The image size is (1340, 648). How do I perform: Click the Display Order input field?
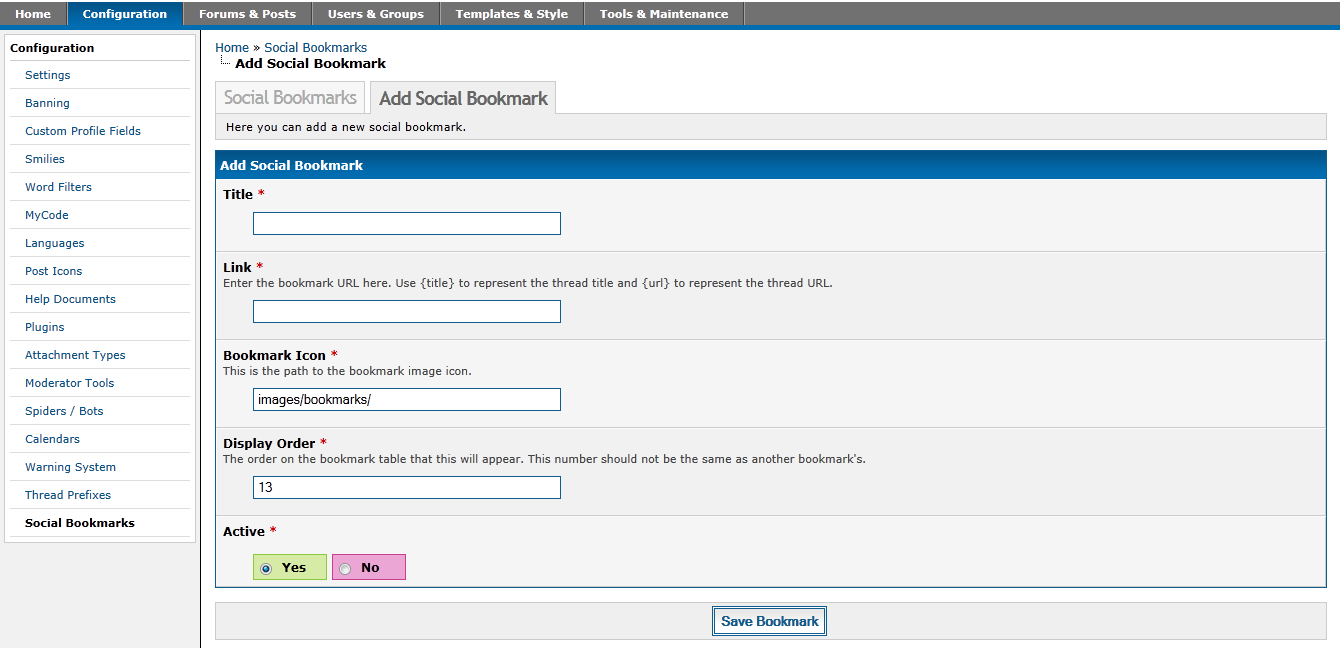point(406,487)
